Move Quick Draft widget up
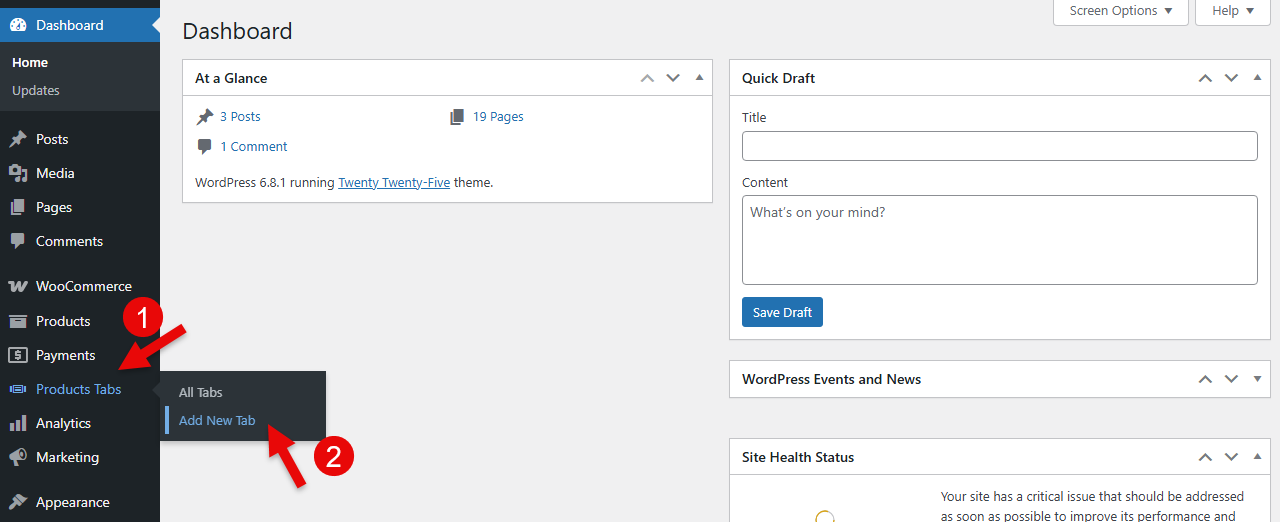Image resolution: width=1280 pixels, height=522 pixels. tap(1205, 78)
